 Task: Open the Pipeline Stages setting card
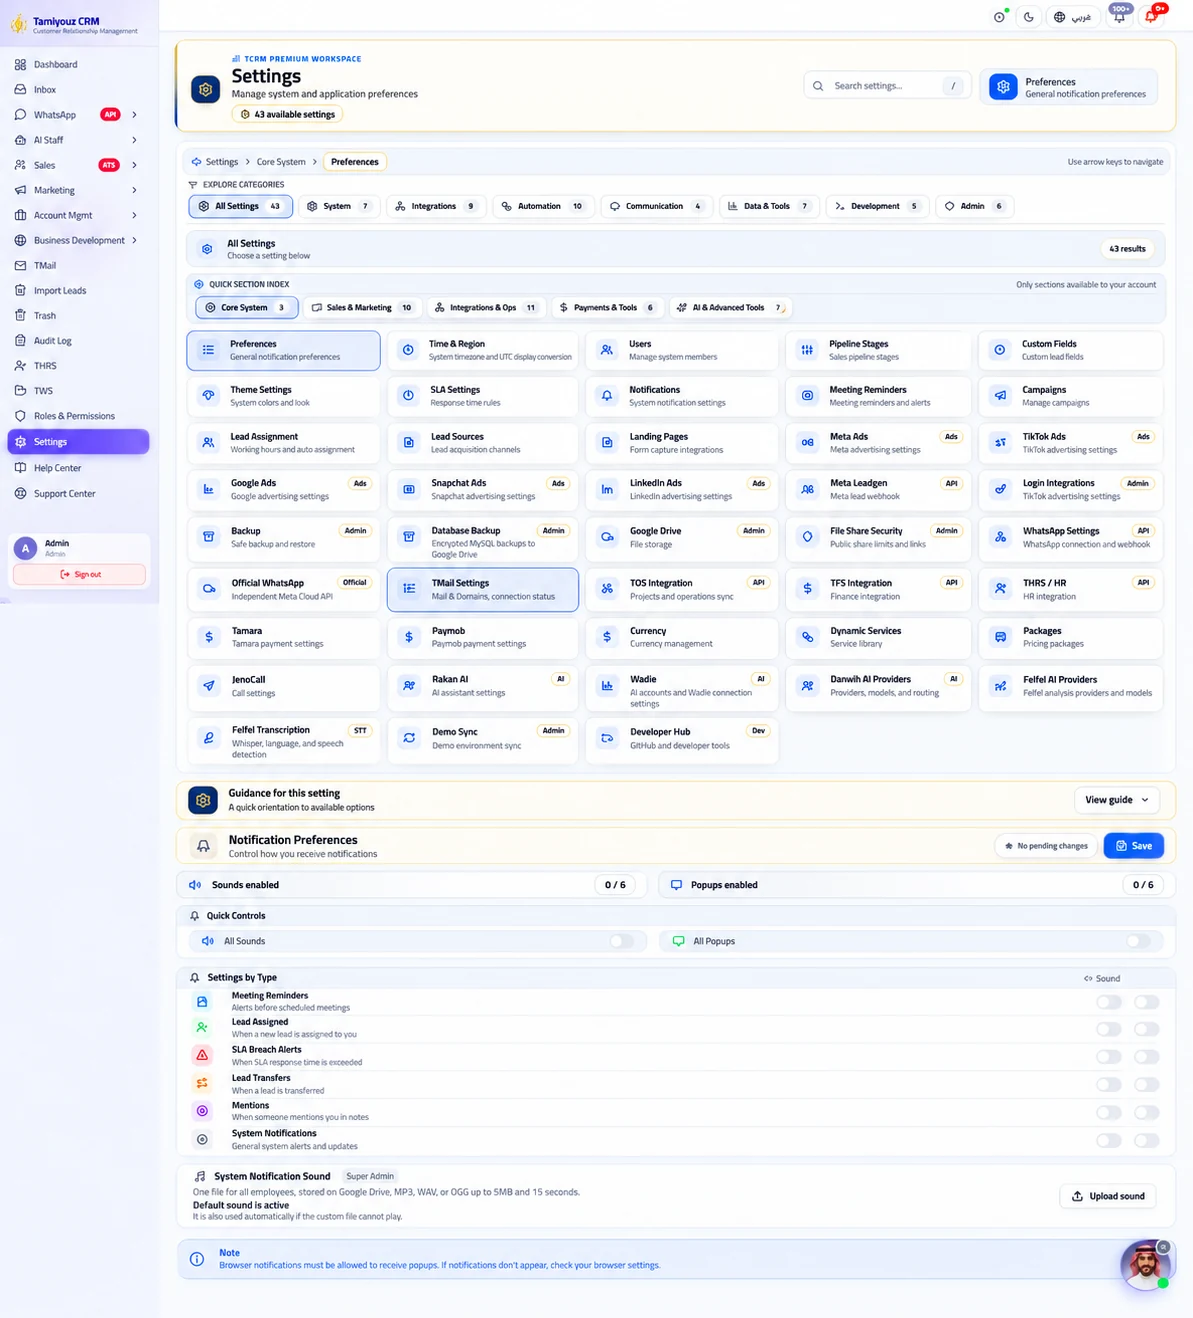[878, 350]
